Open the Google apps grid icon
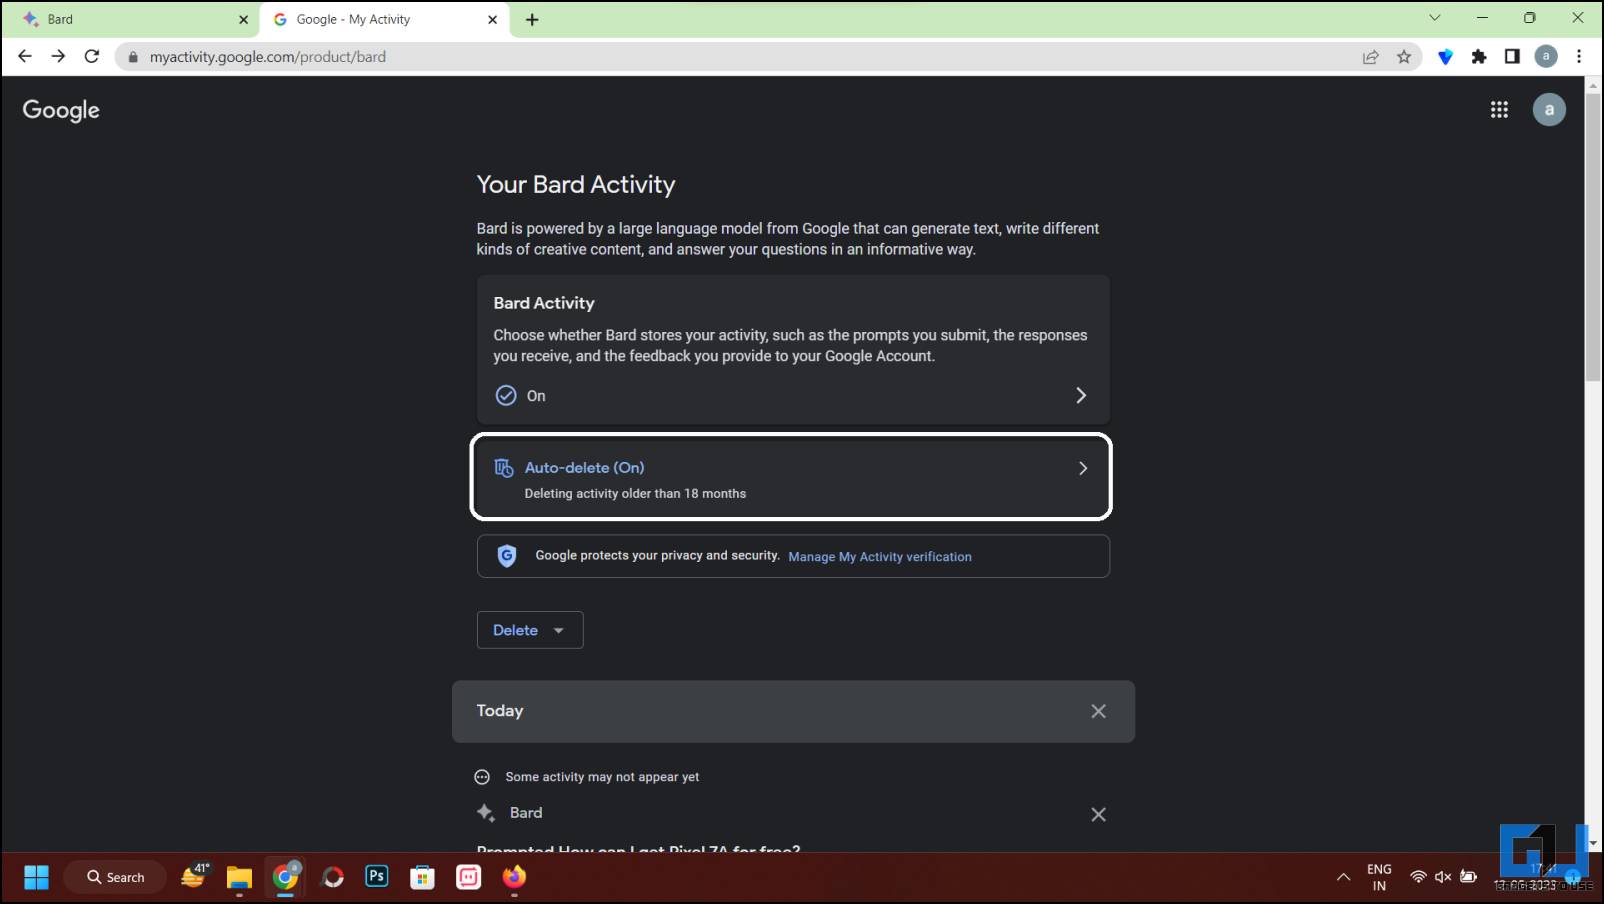Image resolution: width=1604 pixels, height=904 pixels. 1499,110
